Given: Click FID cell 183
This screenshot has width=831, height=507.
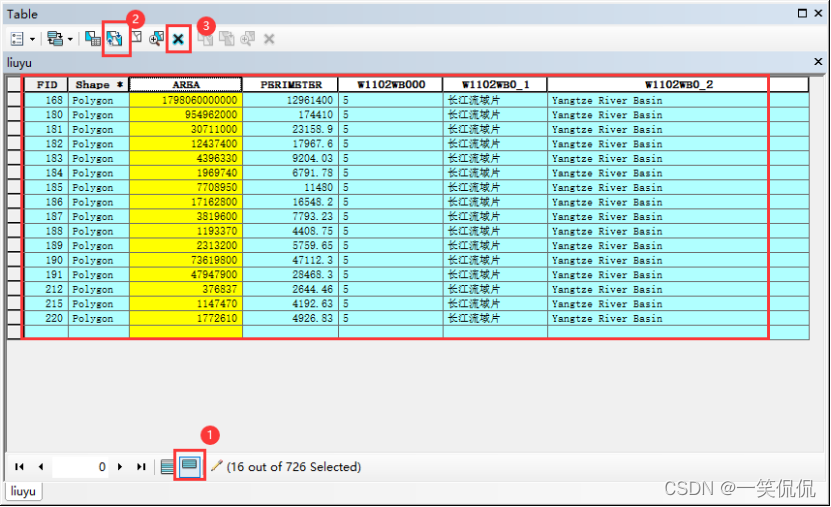Looking at the screenshot, I should tap(46, 158).
